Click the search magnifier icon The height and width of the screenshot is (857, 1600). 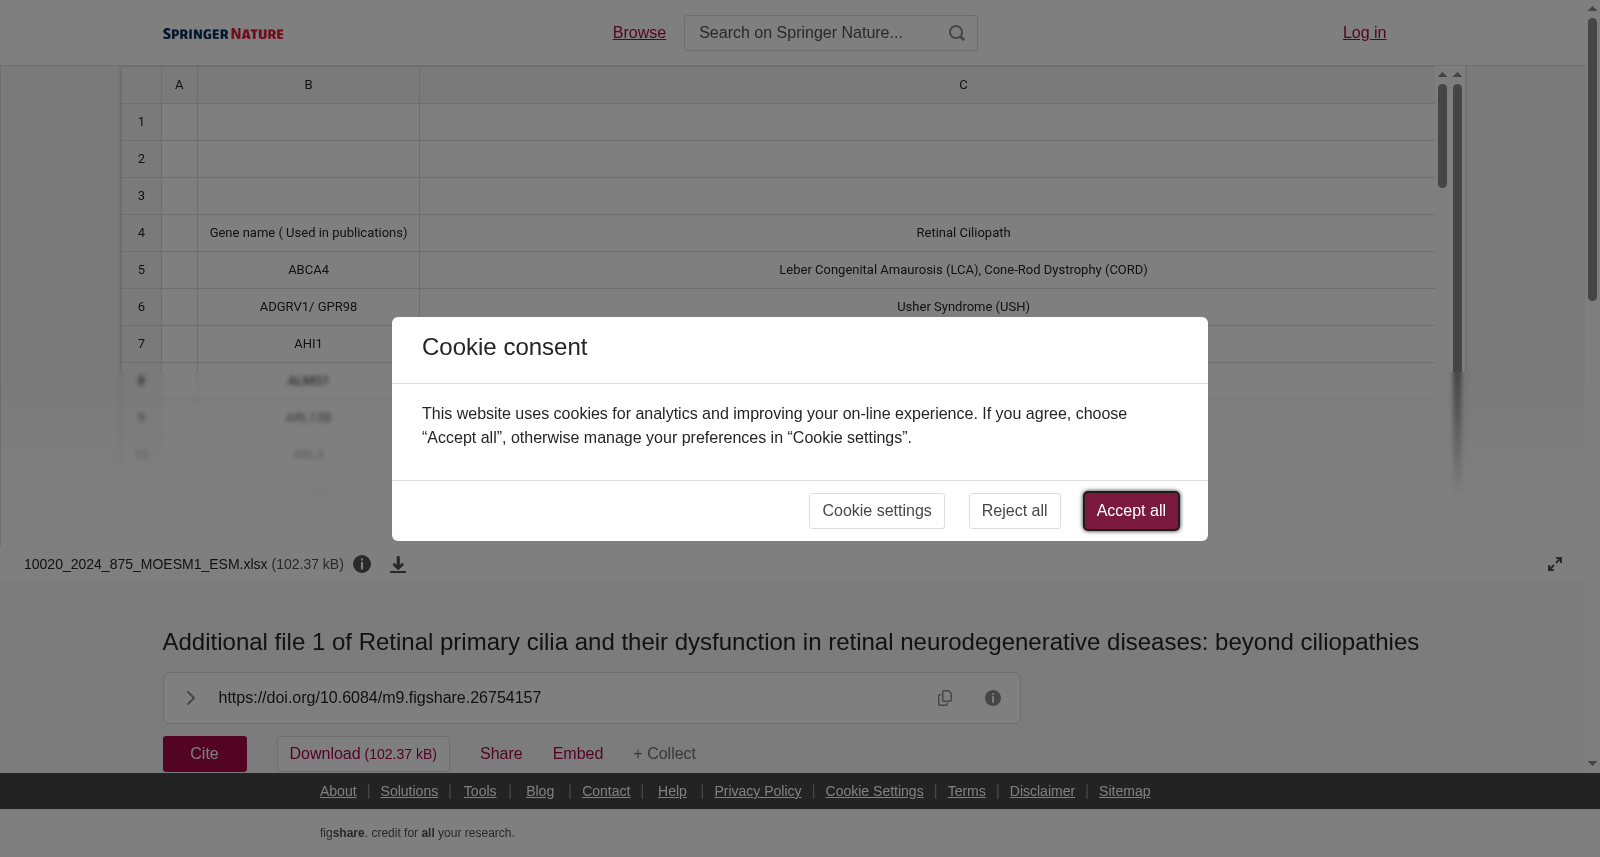(957, 33)
